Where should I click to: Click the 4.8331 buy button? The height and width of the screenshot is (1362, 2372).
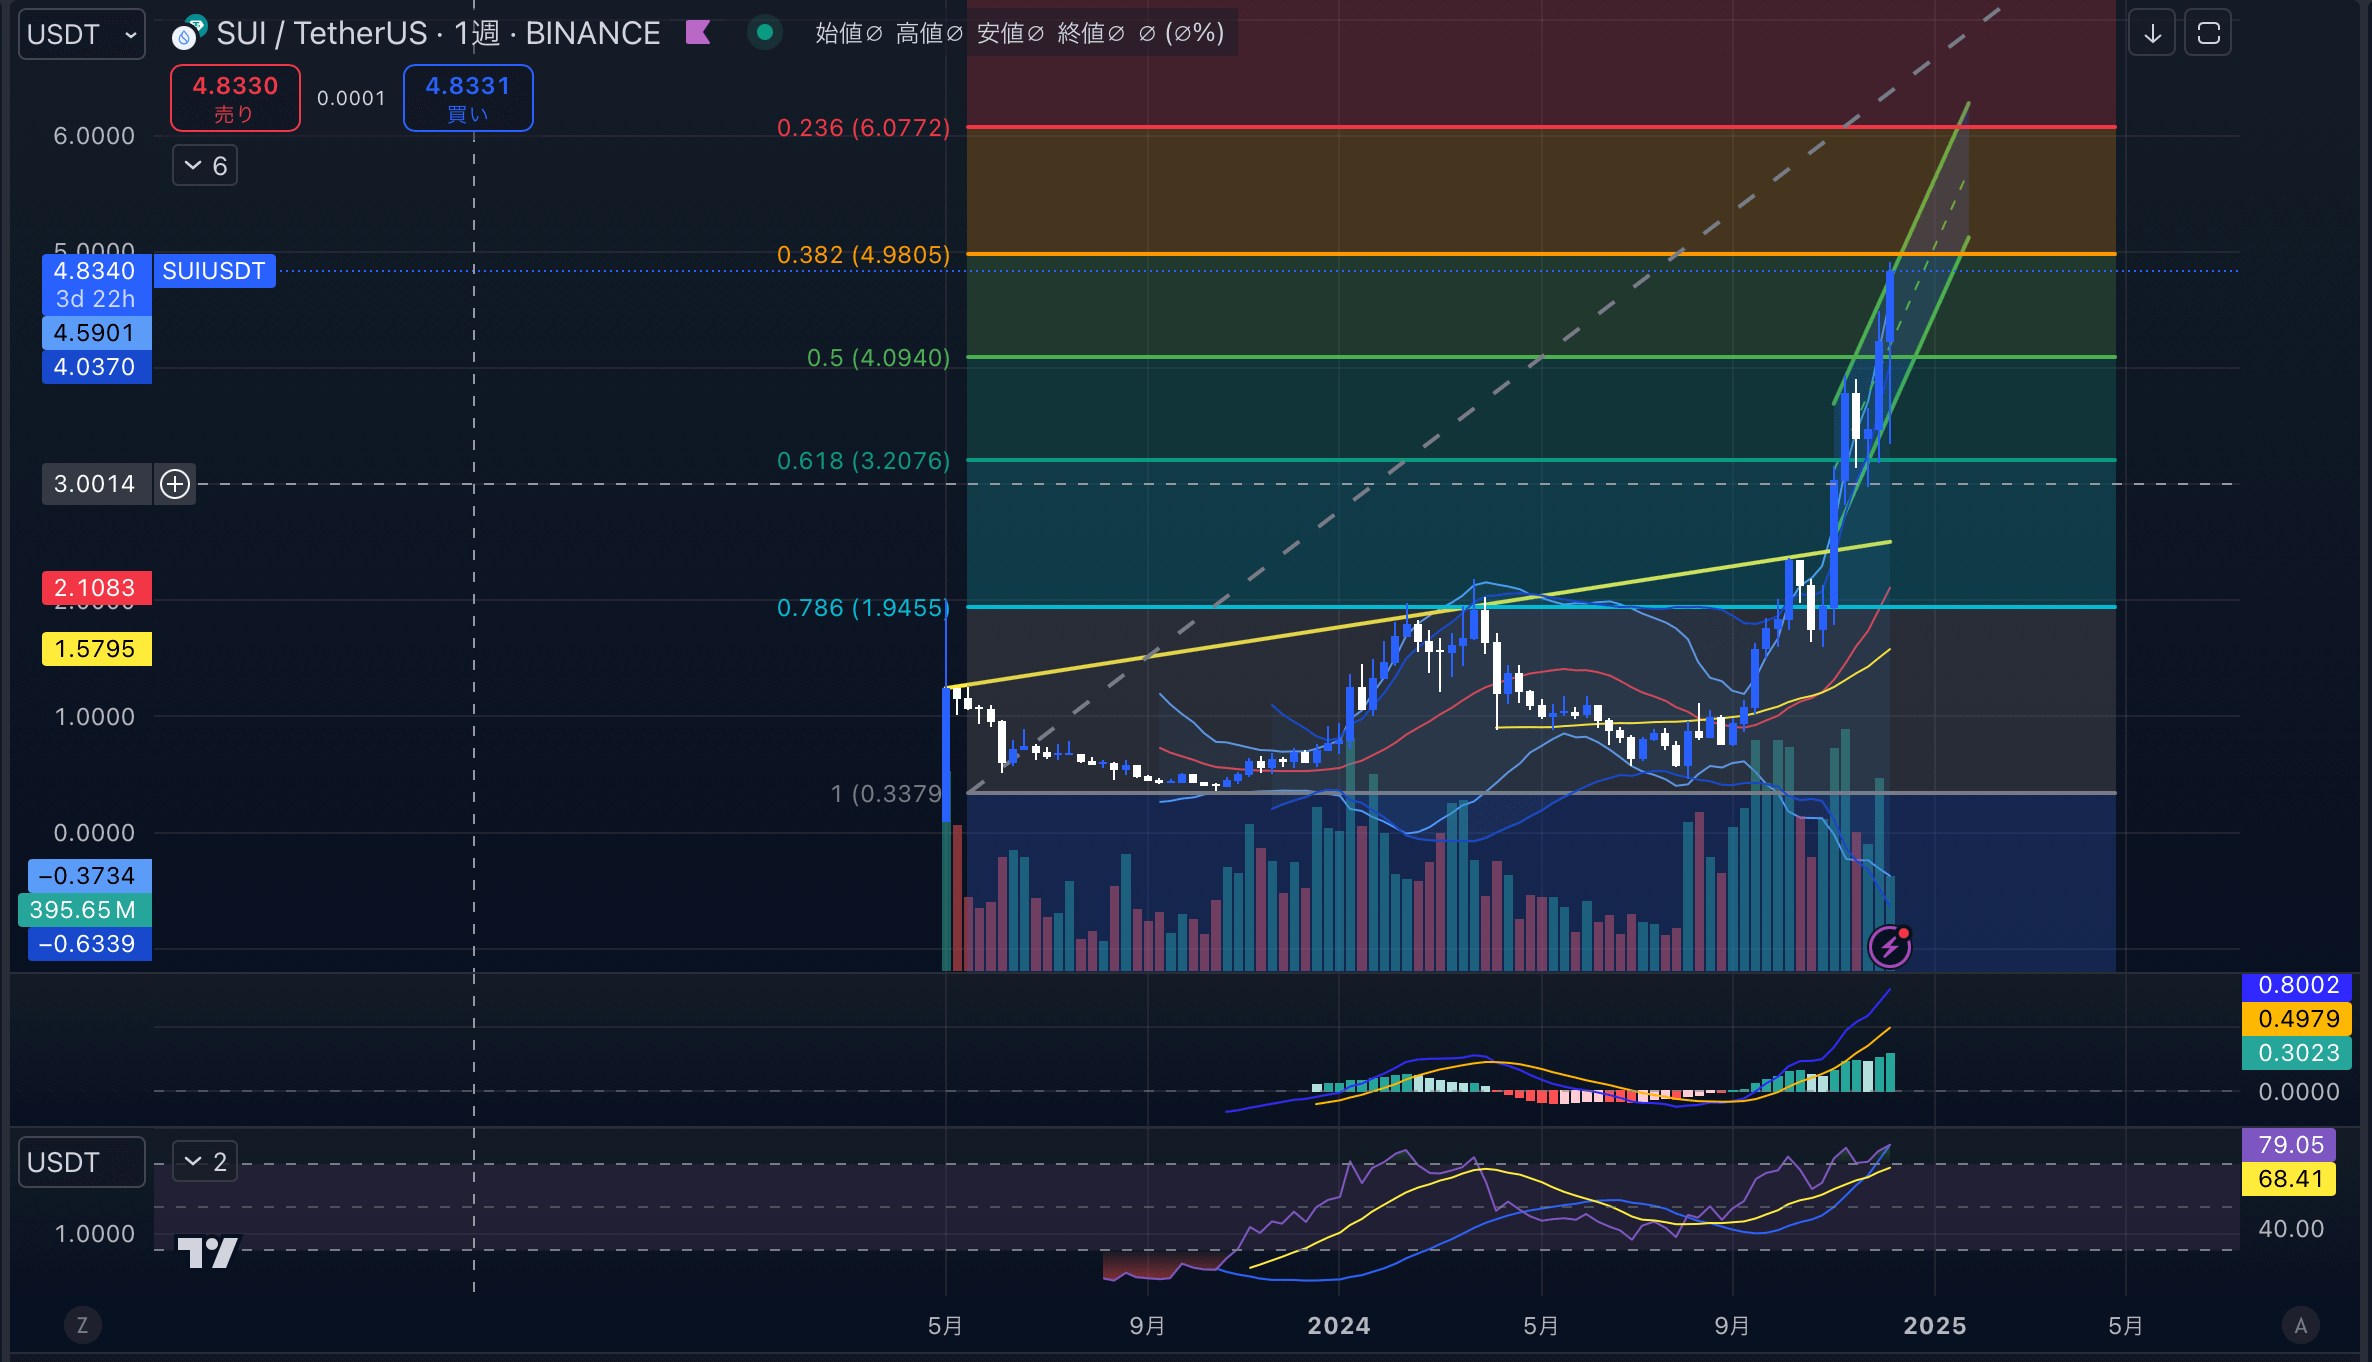tap(468, 98)
